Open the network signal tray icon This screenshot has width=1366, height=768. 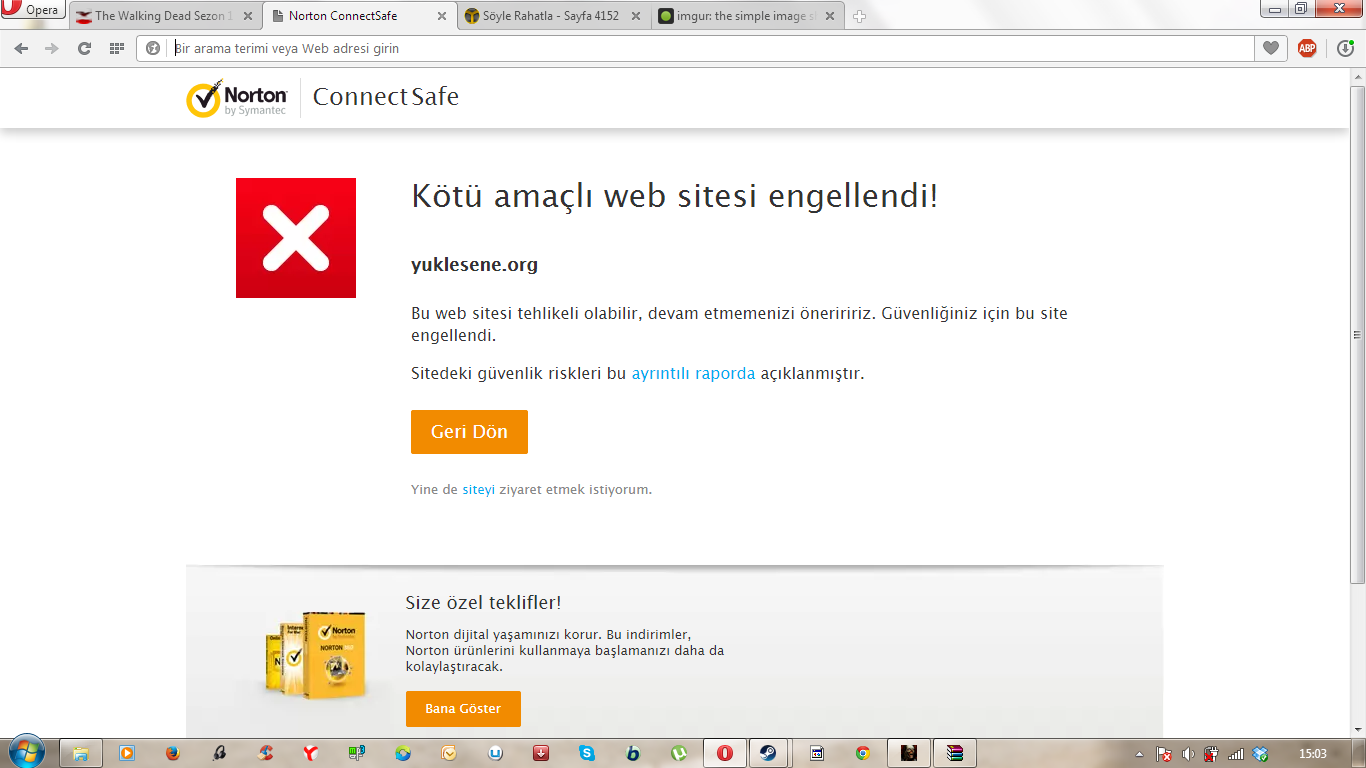pyautogui.click(x=1236, y=754)
